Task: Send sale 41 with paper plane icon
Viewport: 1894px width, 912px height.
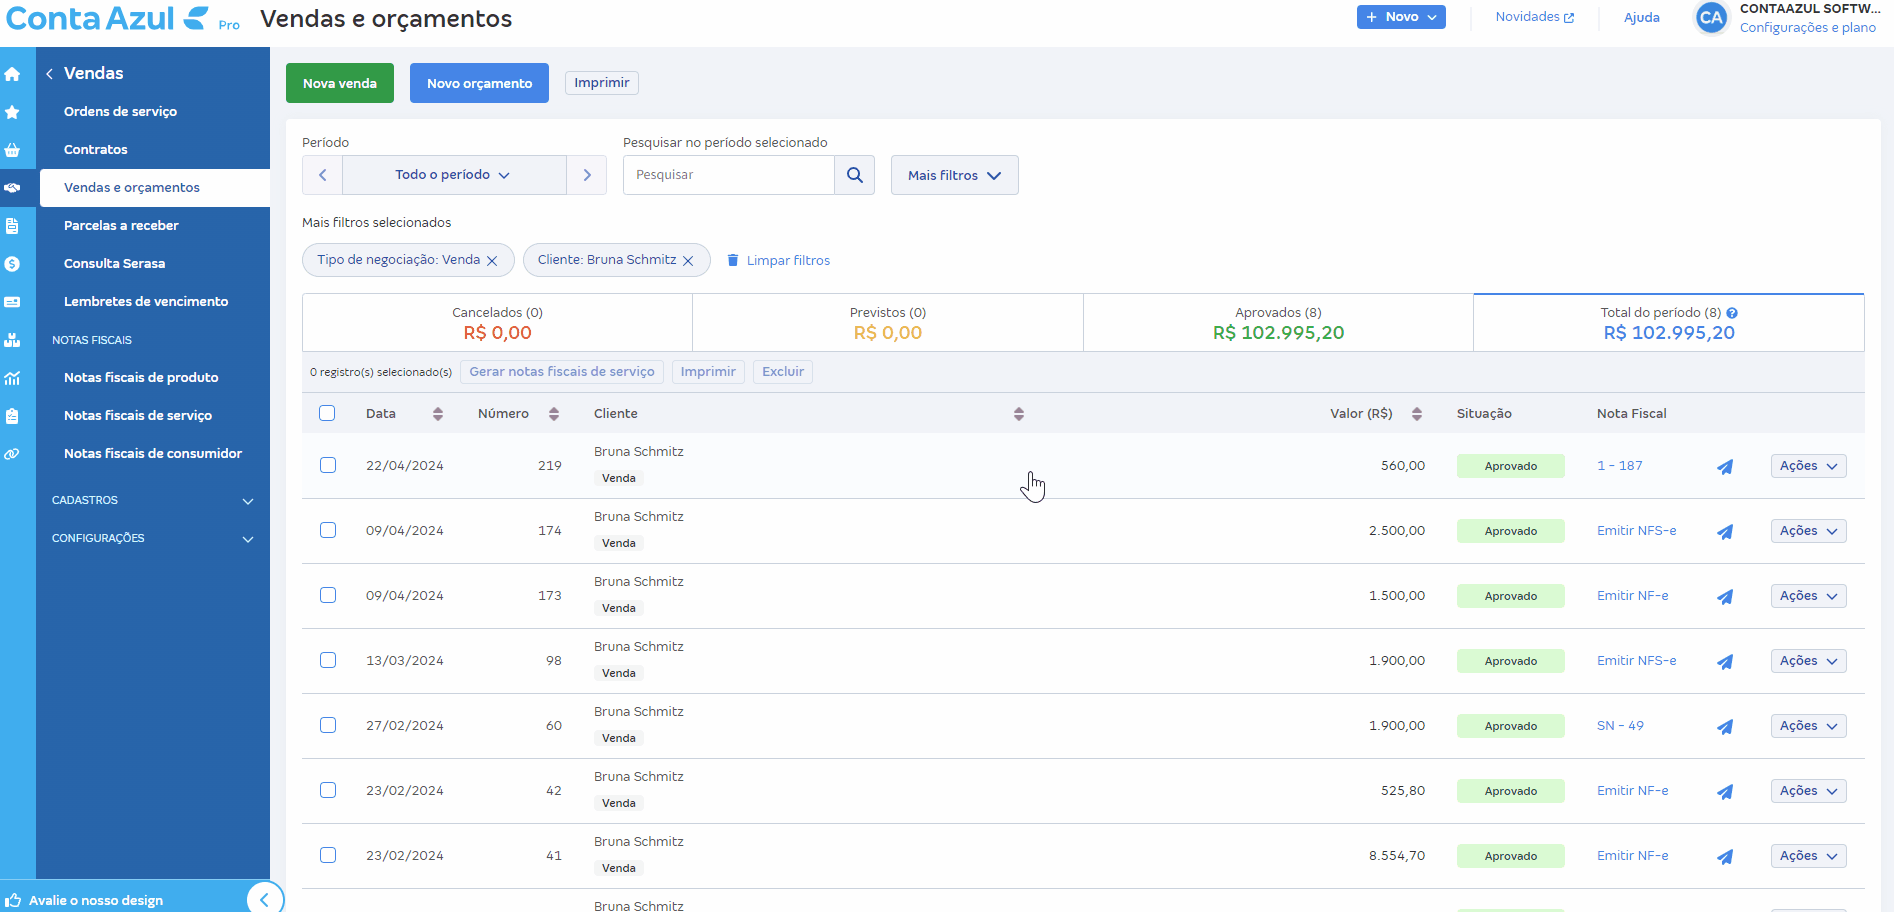Action: (x=1725, y=857)
